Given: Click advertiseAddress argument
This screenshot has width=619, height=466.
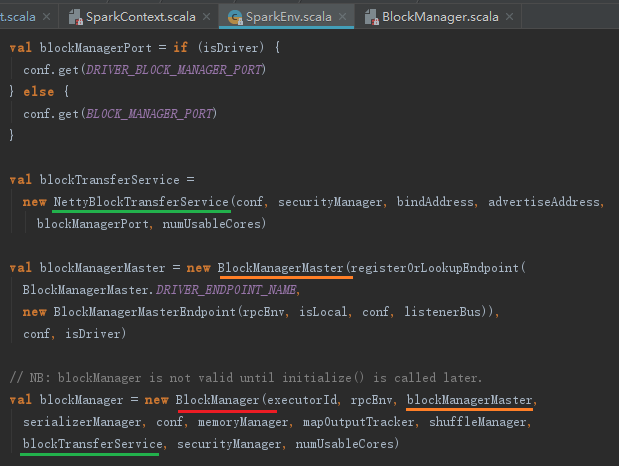Looking at the screenshot, I should (x=544, y=202).
